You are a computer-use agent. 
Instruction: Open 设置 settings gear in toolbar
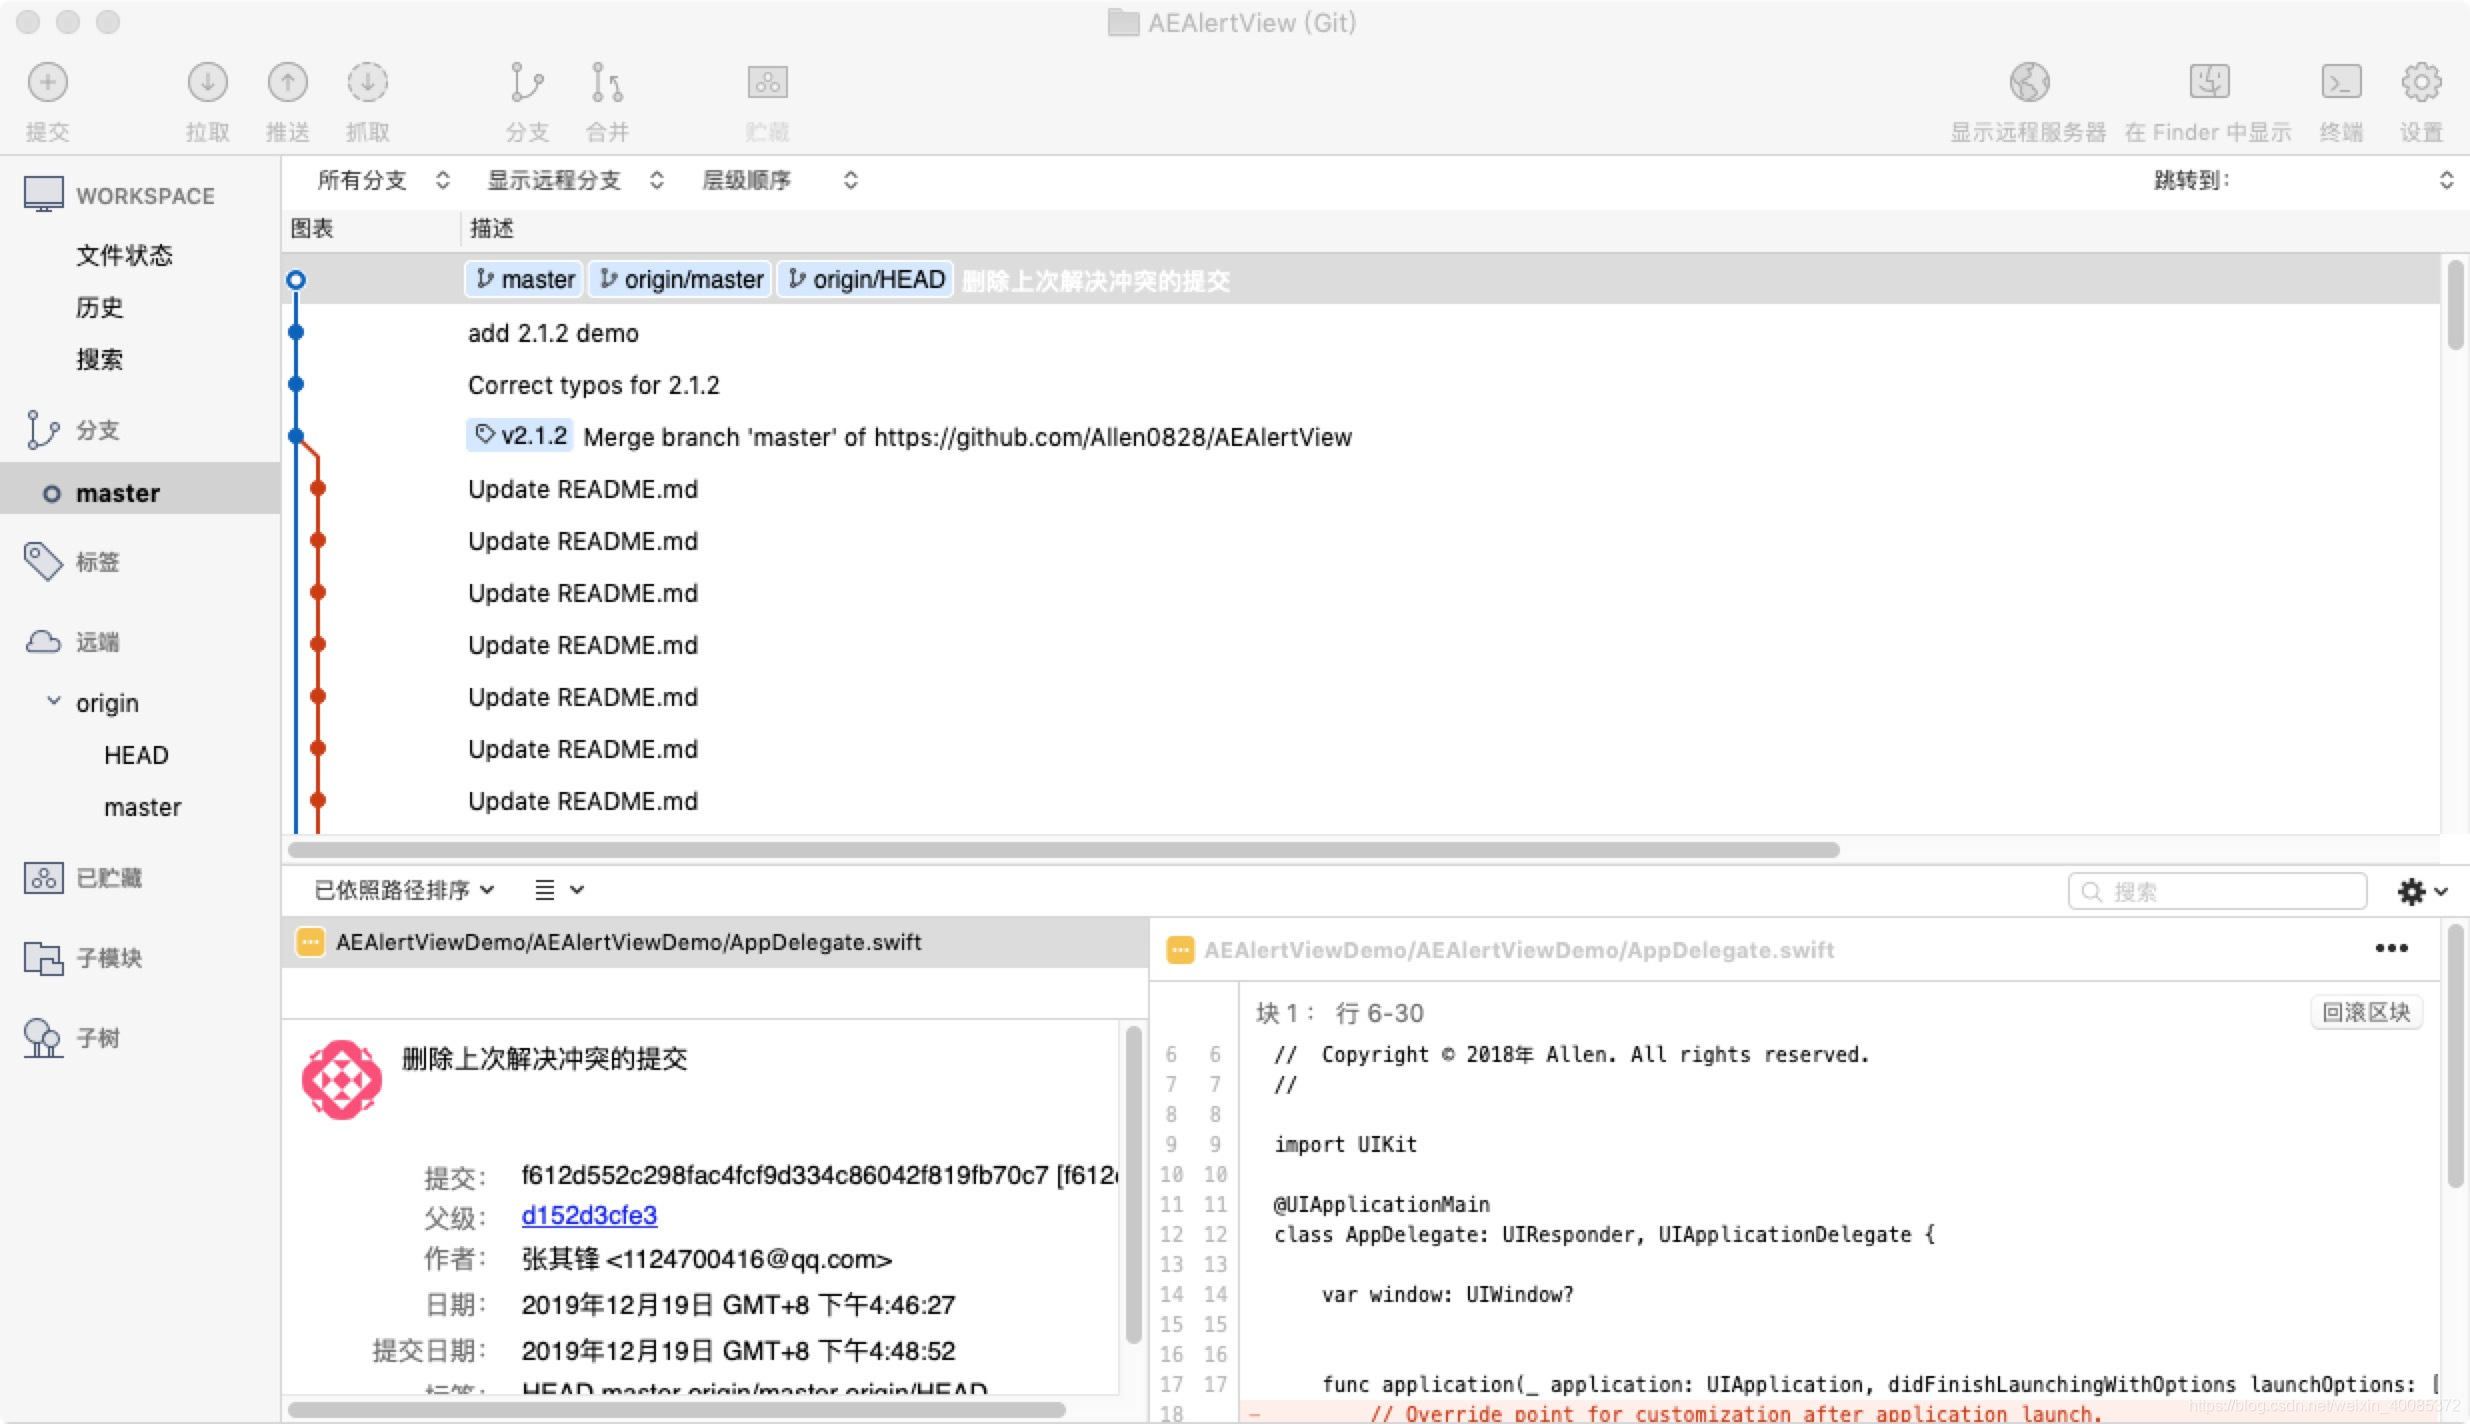point(2421,83)
